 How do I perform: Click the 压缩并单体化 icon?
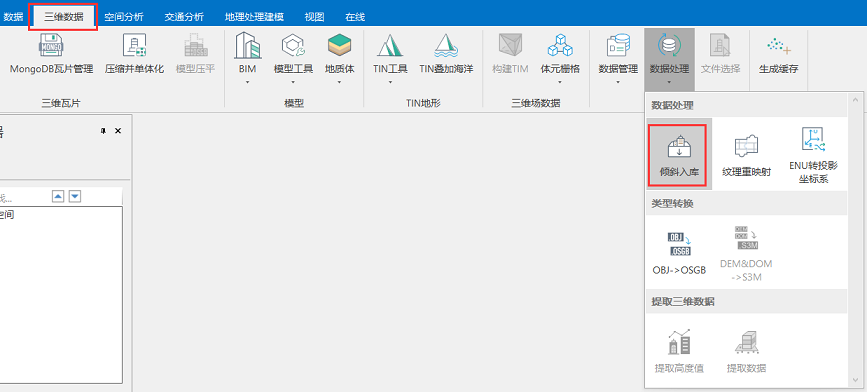click(x=134, y=54)
